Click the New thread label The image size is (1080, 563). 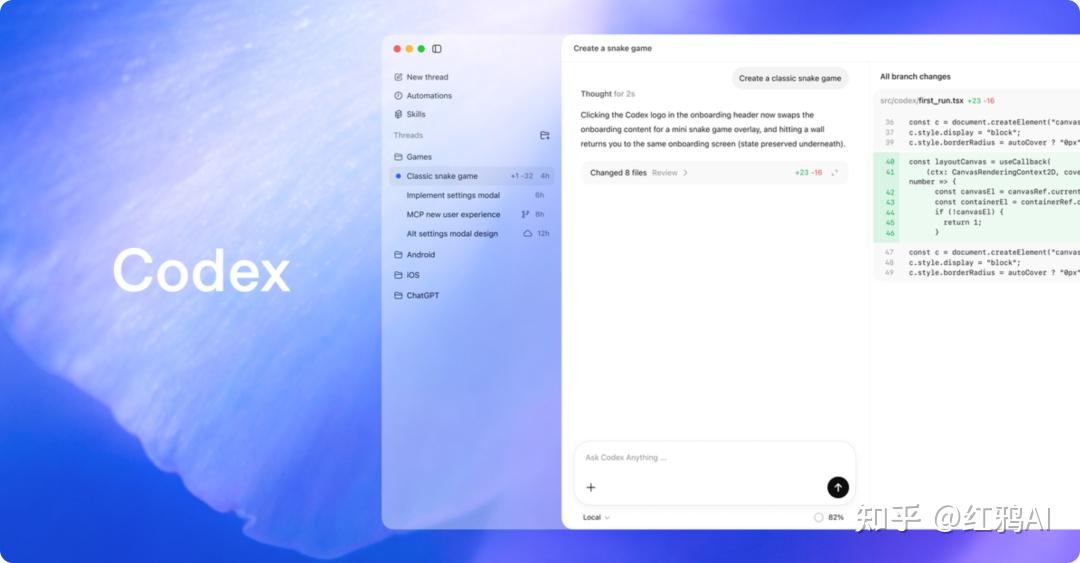pos(427,77)
